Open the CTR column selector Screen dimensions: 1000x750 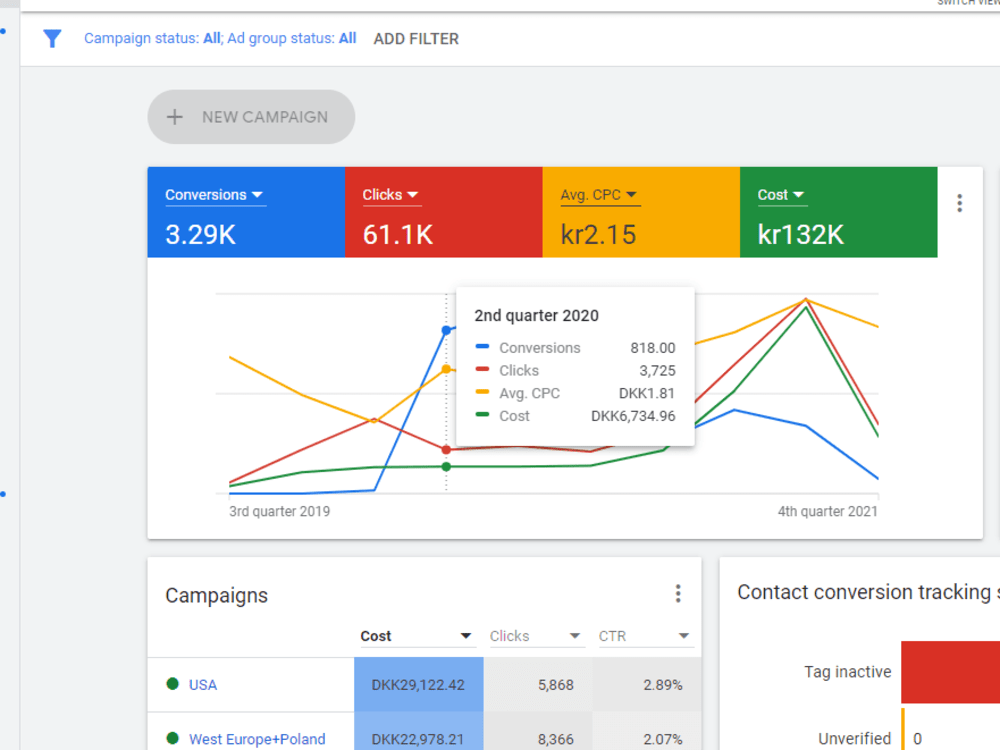[x=683, y=635]
